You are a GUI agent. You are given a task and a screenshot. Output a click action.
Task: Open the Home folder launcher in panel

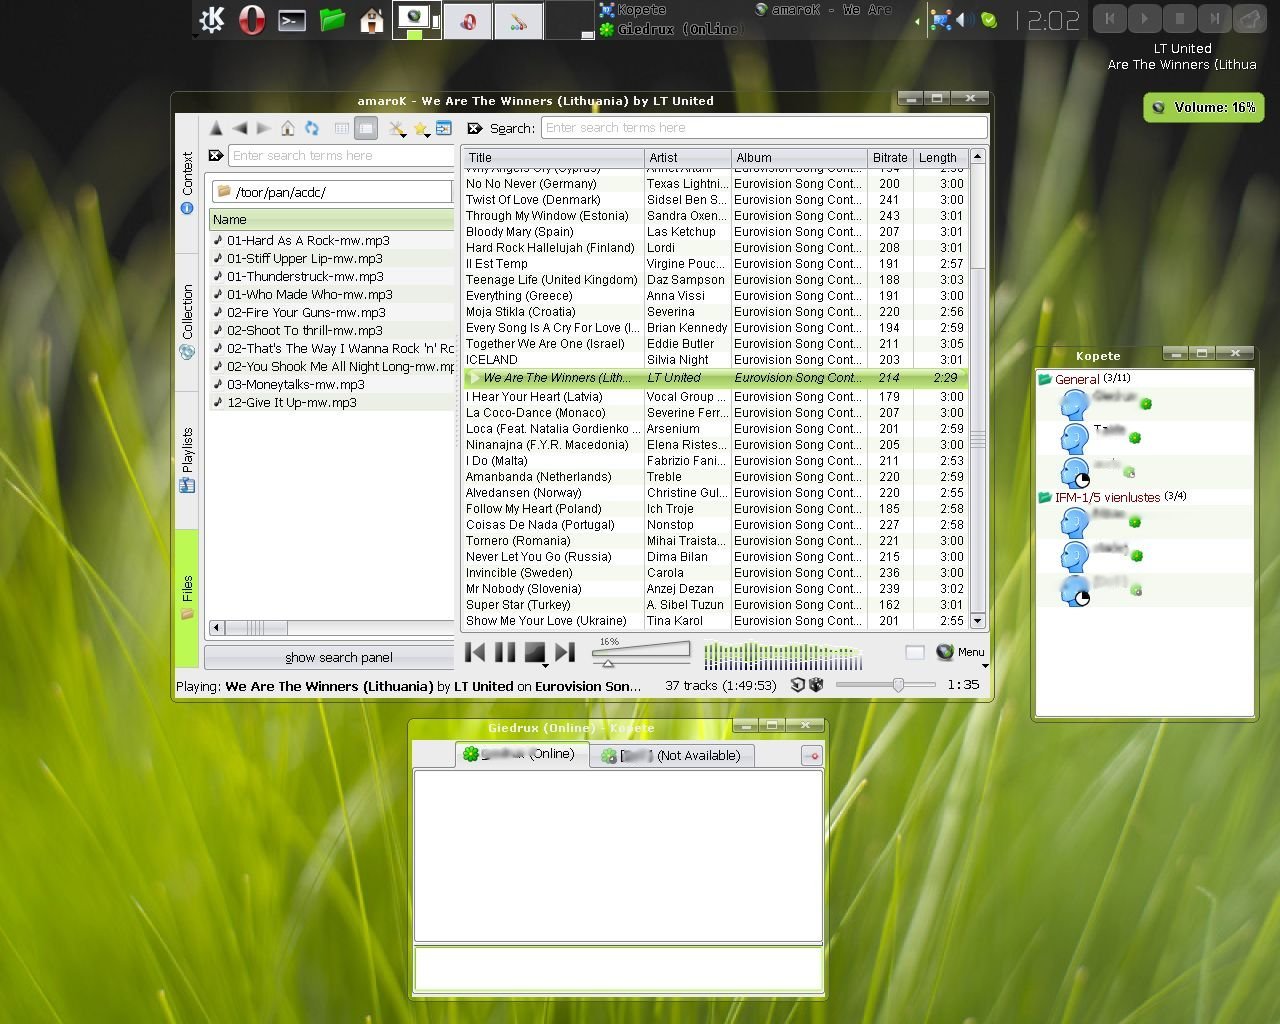coord(372,20)
